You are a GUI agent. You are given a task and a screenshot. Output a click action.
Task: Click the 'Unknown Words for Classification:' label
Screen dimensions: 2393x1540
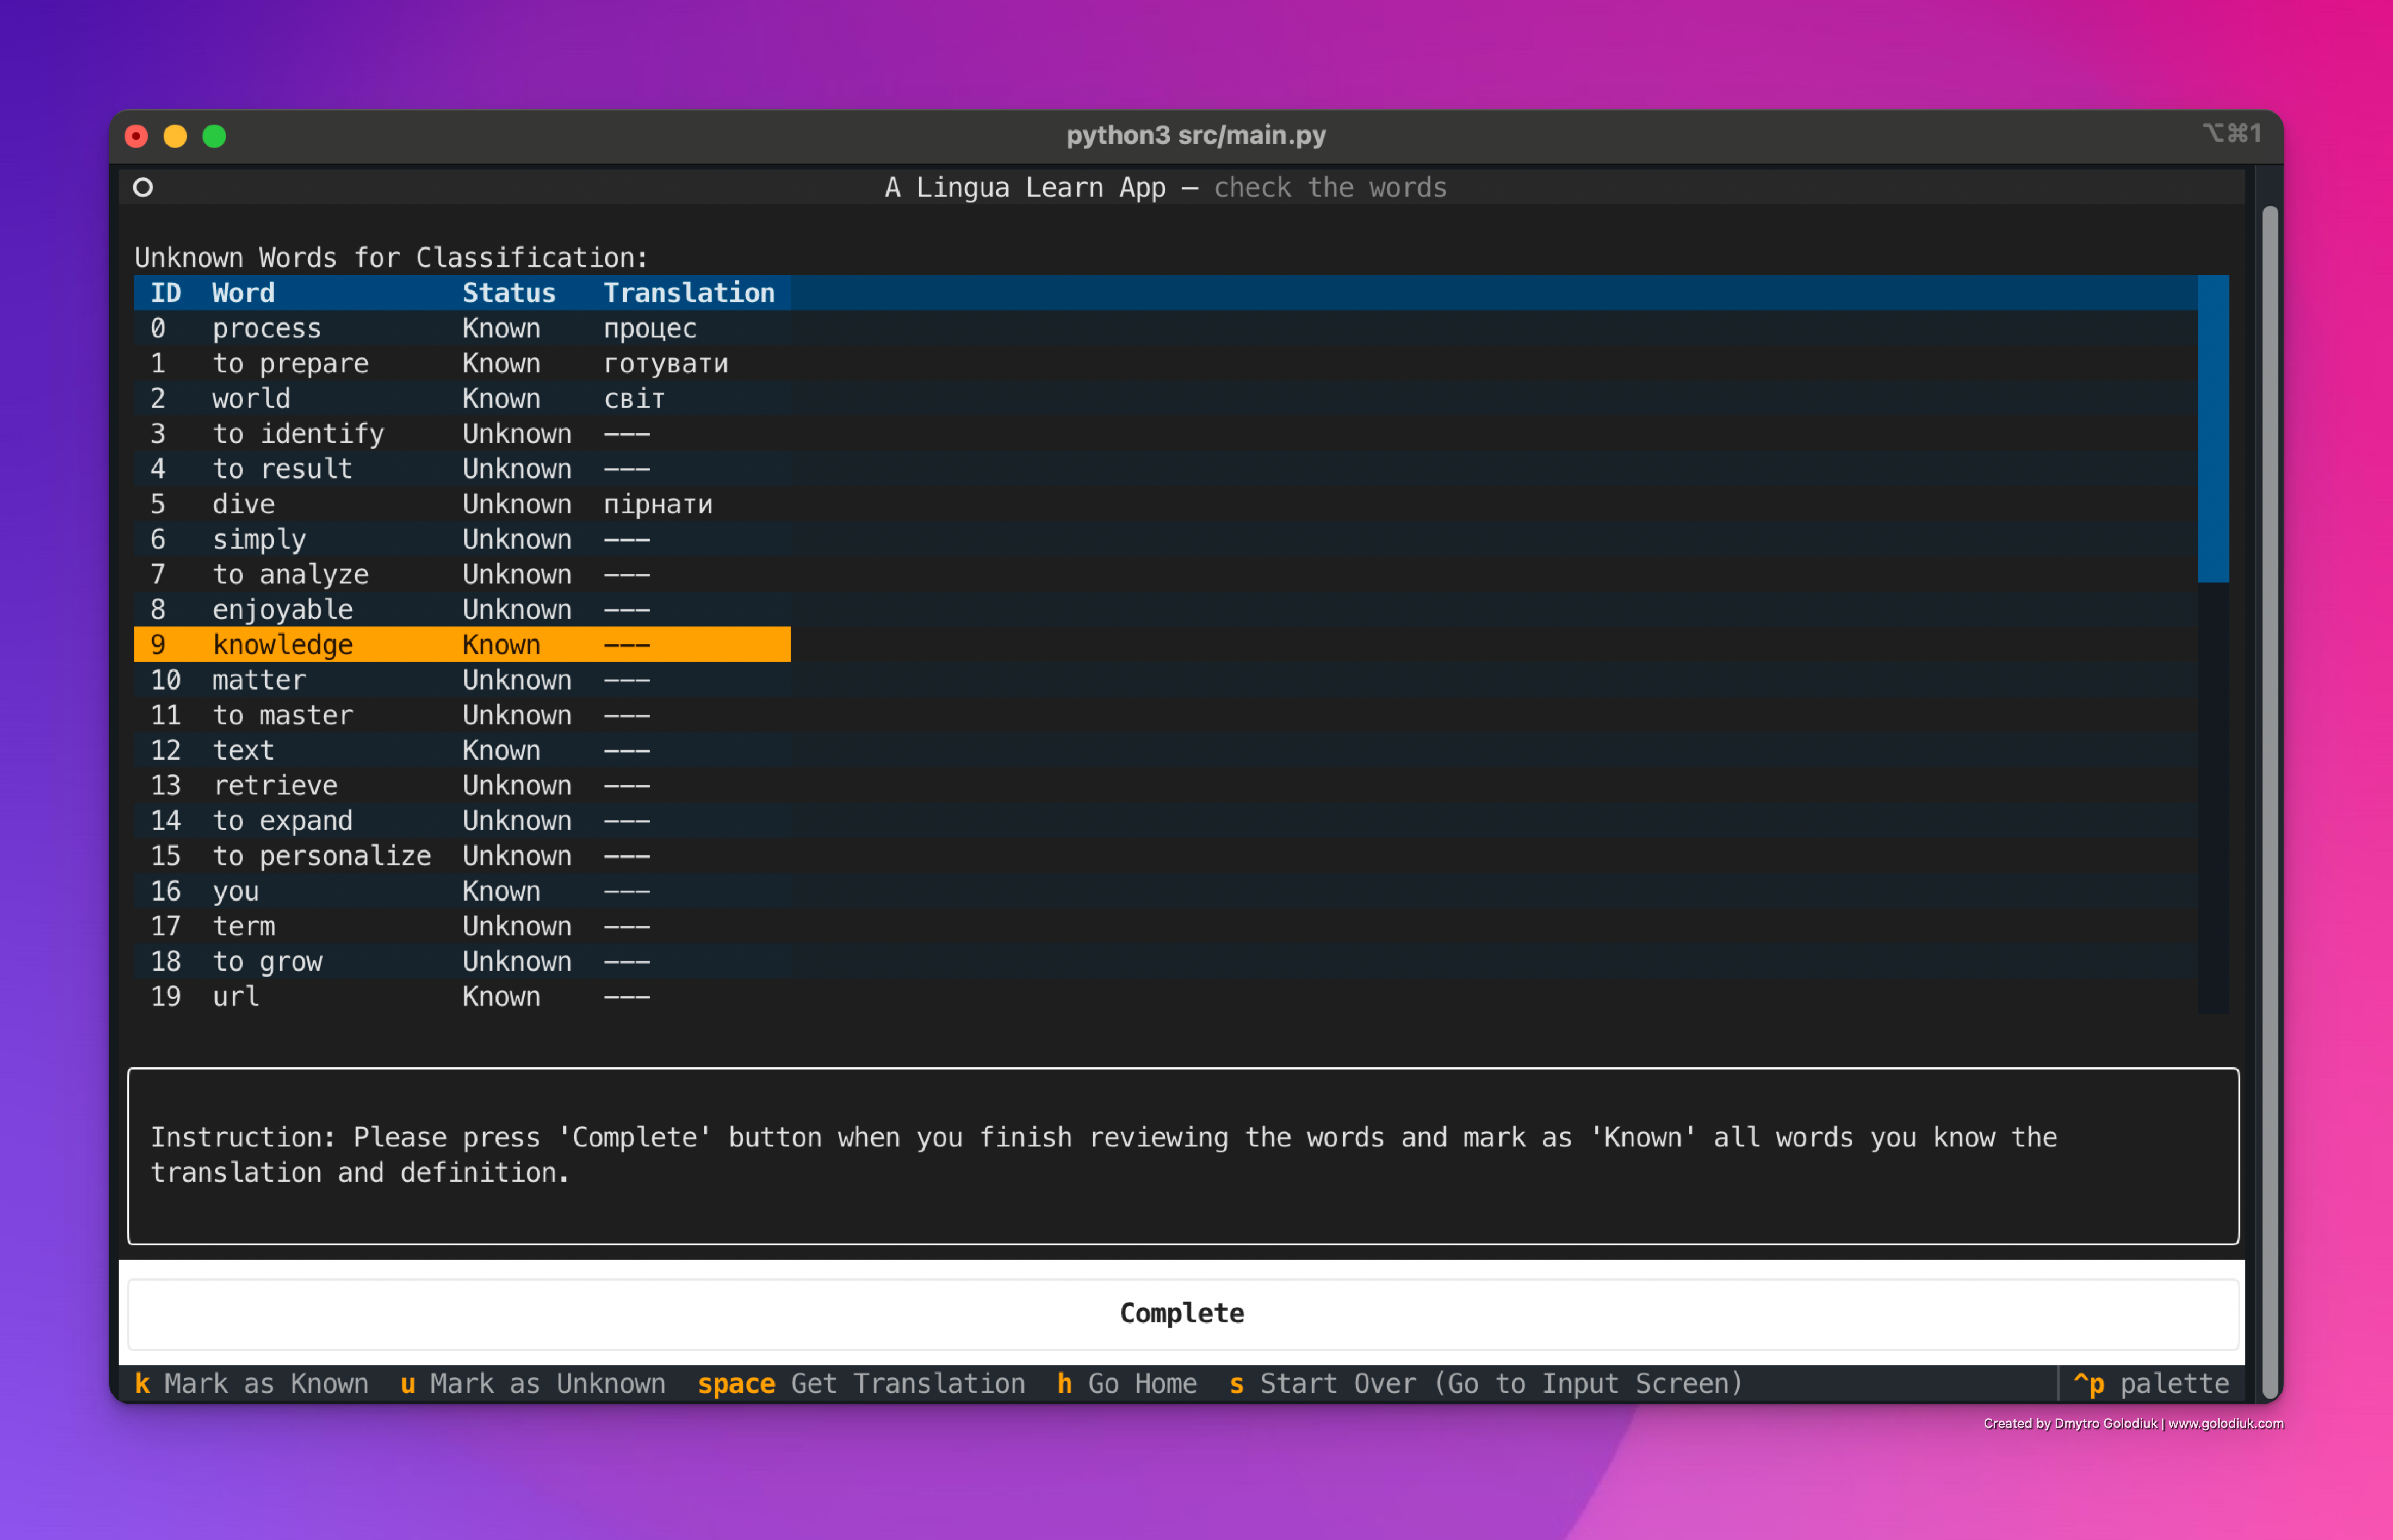click(x=391, y=257)
